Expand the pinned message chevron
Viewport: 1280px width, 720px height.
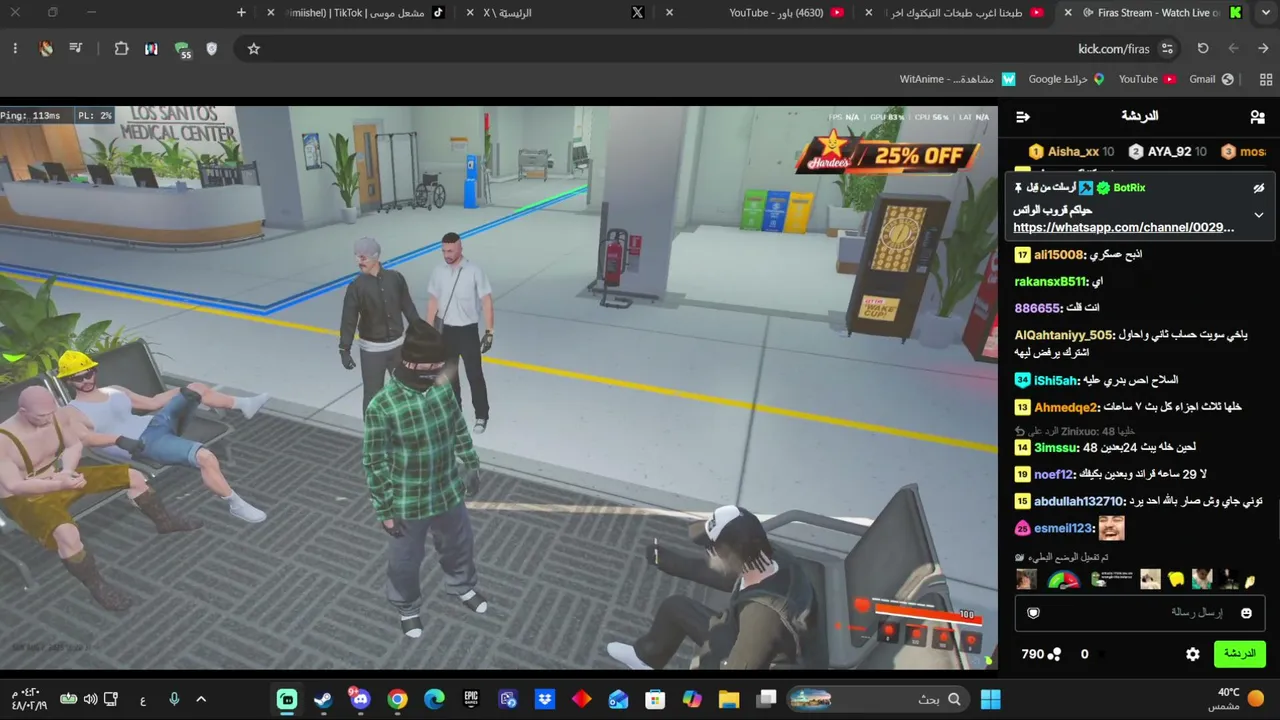[x=1259, y=215]
